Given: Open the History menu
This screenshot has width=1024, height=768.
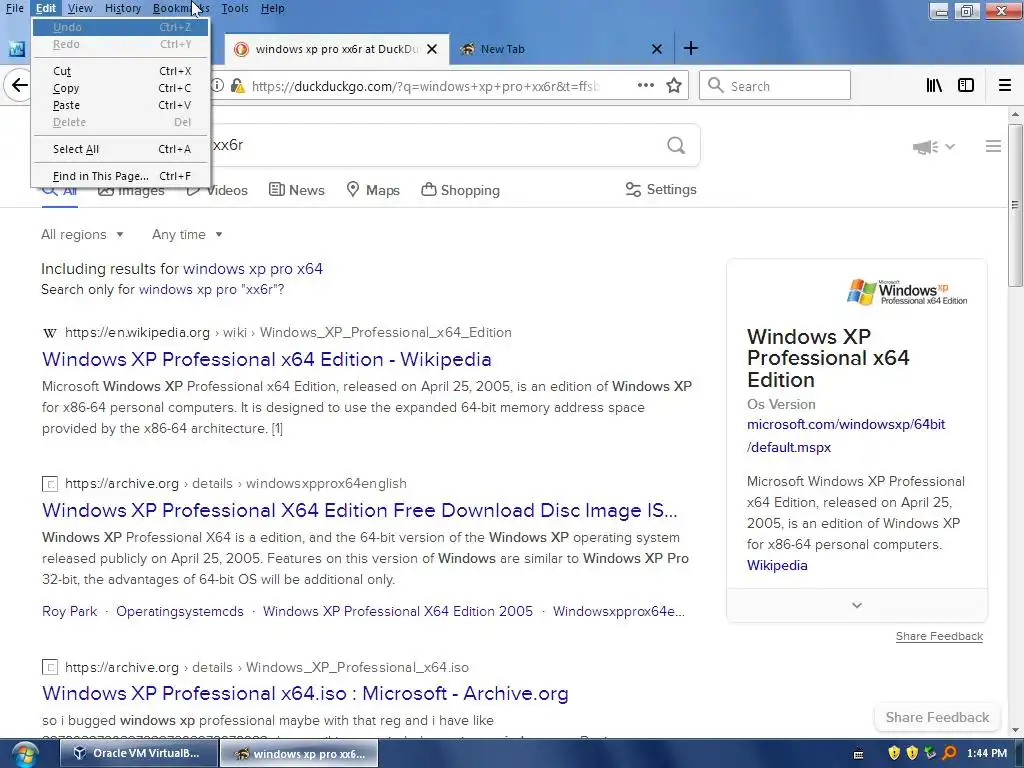Looking at the screenshot, I should click(x=123, y=8).
